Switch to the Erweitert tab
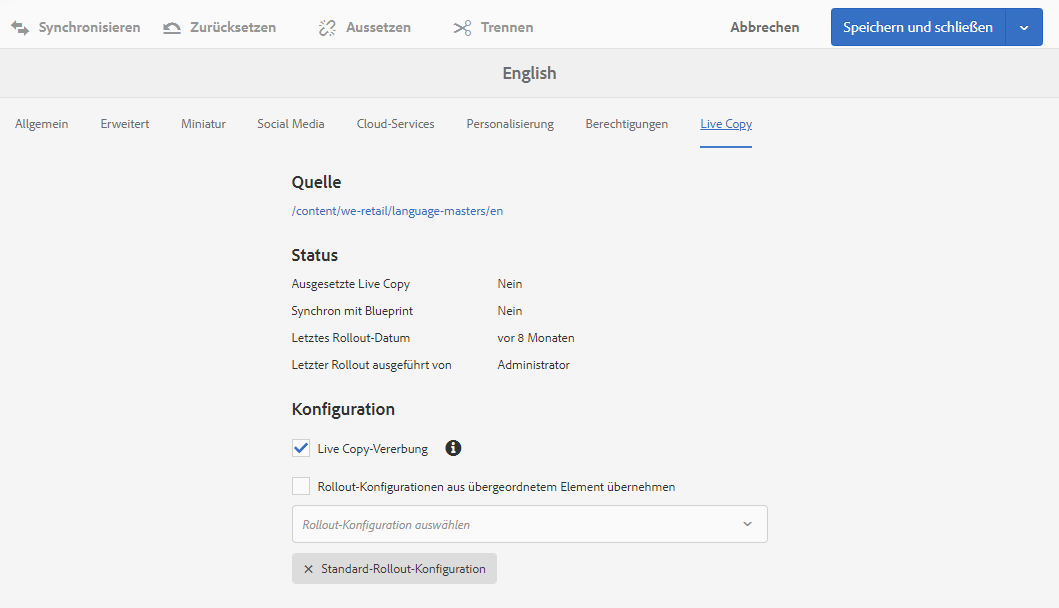 click(x=125, y=124)
